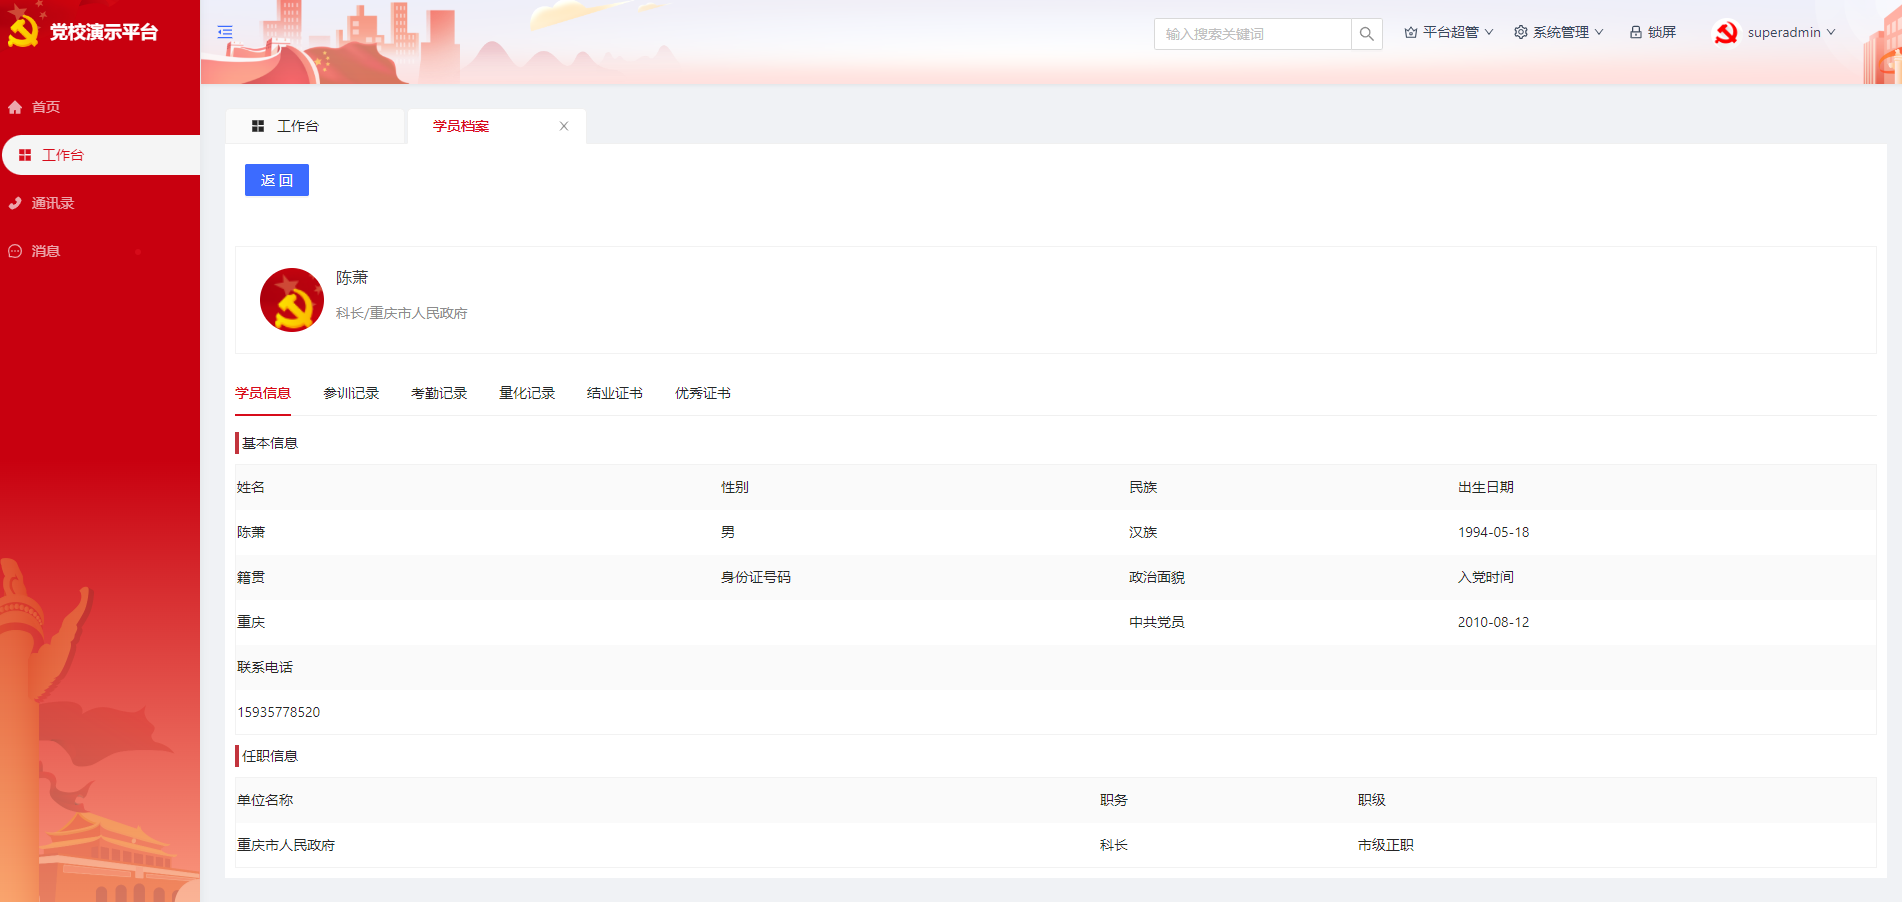Open the superadmin user dropdown
Viewport: 1902px width, 902px height.
coord(1790,32)
